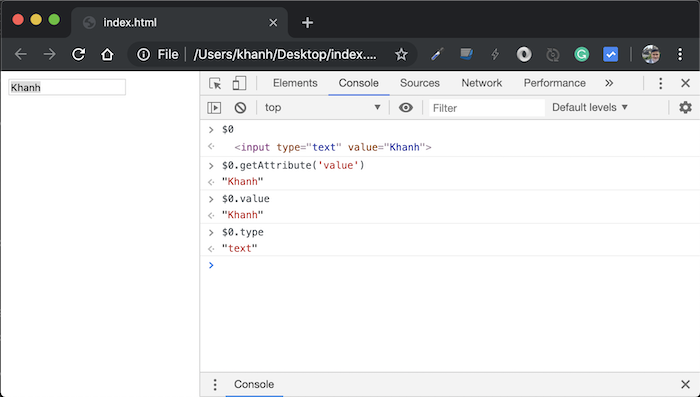
Task: Open console settings gear
Action: 685,107
